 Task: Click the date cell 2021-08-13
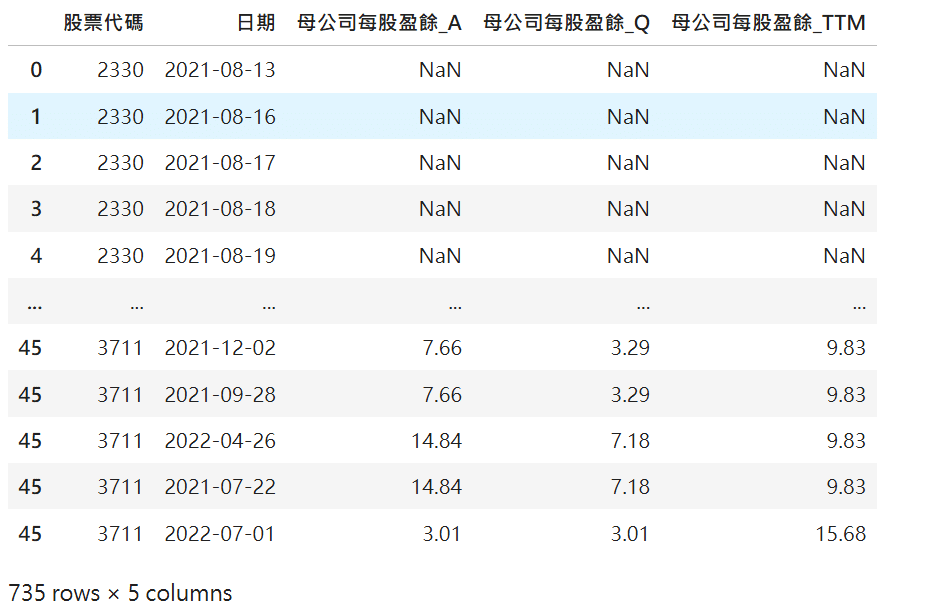(219, 70)
